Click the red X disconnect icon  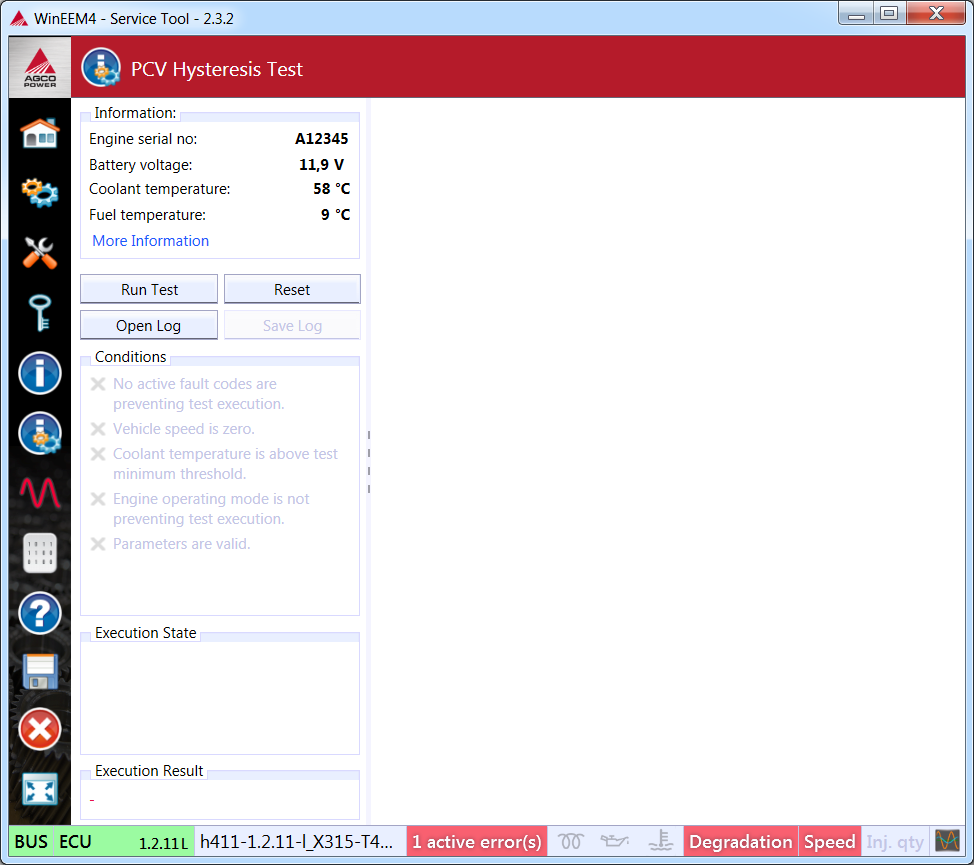(40, 729)
